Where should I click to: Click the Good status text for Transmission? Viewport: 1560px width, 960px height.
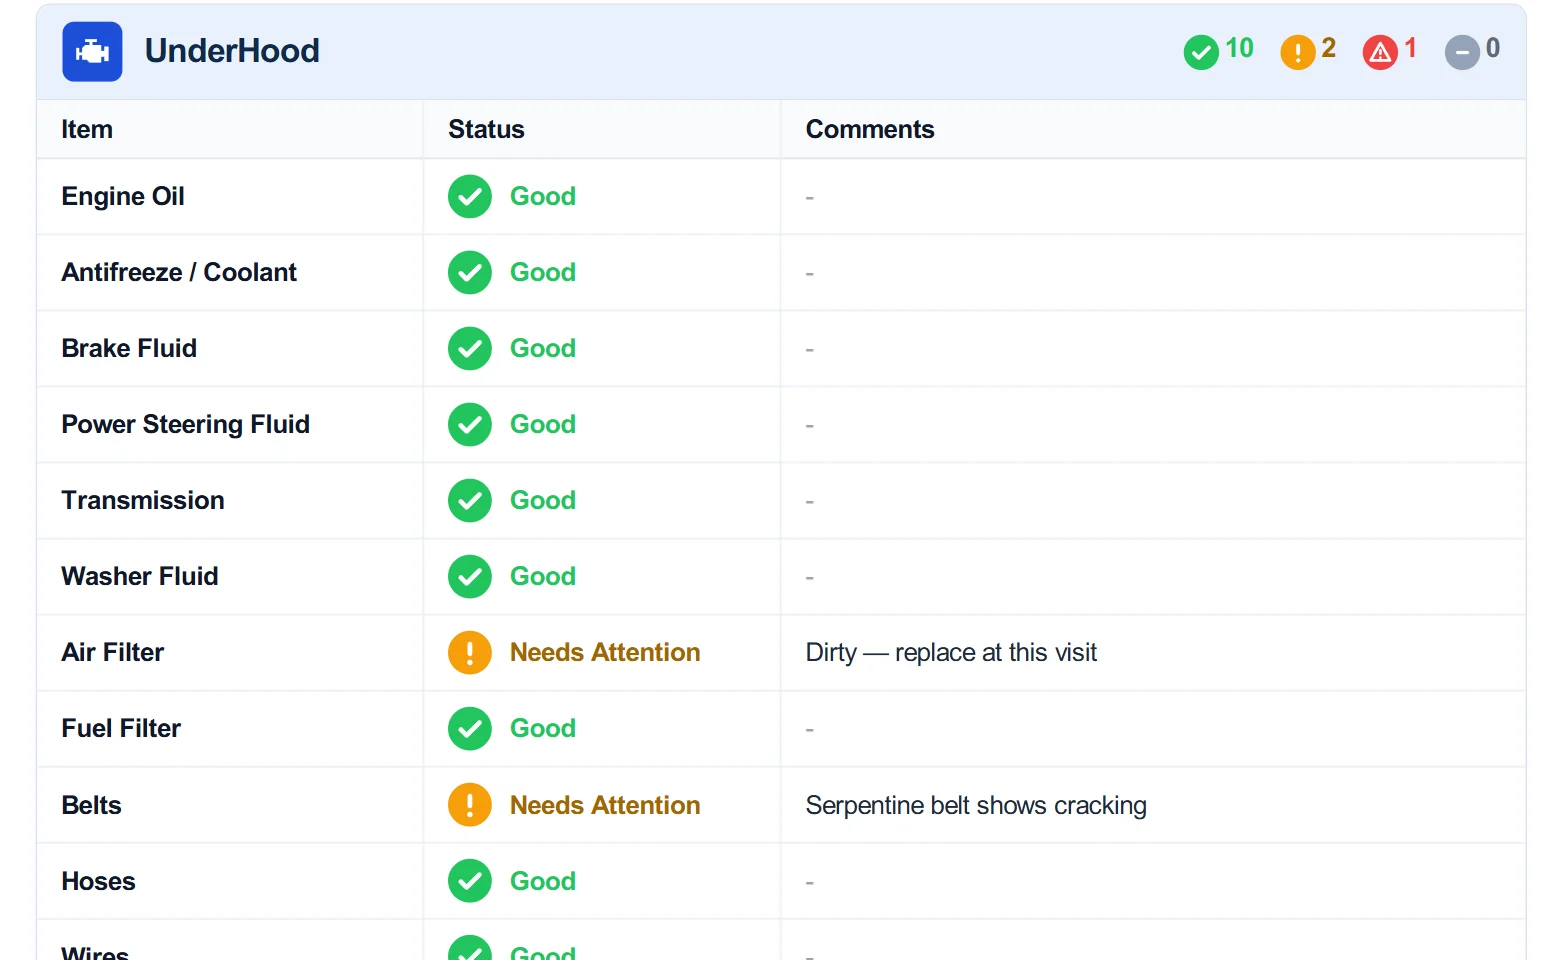[543, 500]
